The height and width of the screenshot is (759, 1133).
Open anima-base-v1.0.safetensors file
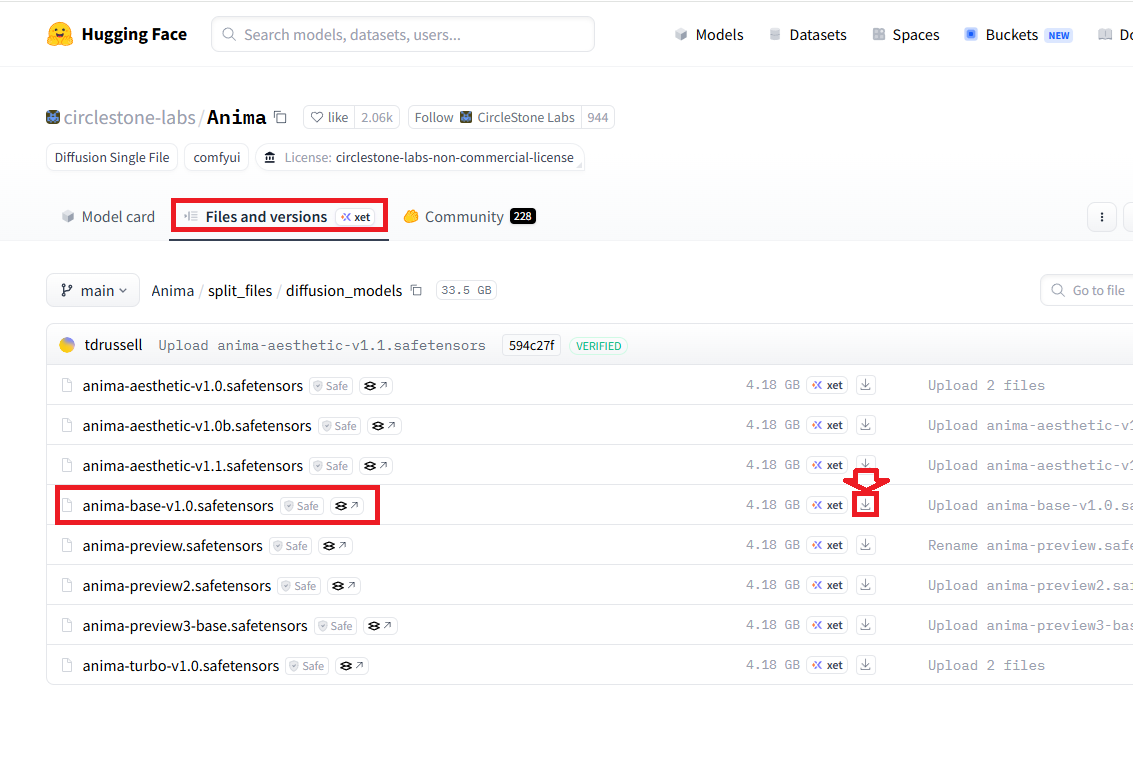coord(178,505)
